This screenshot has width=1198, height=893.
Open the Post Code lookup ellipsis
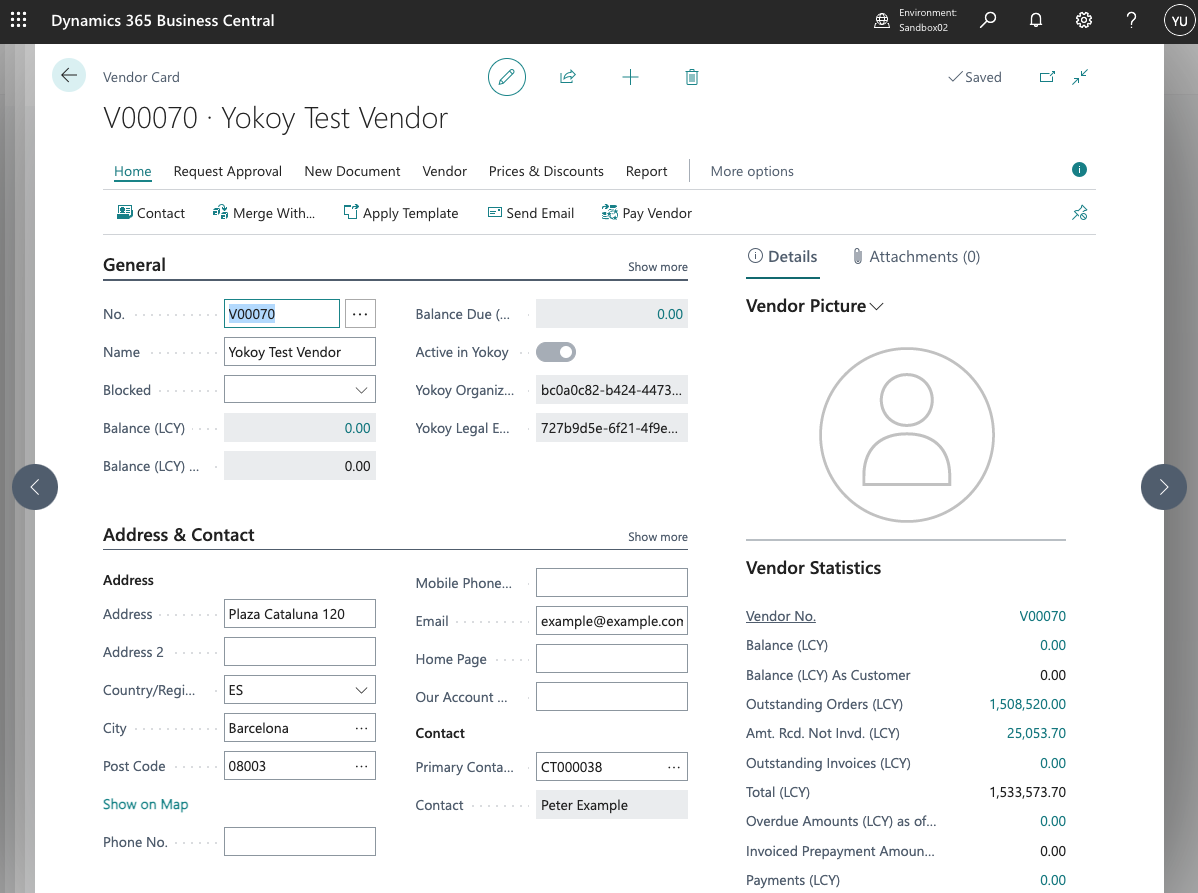tap(361, 766)
